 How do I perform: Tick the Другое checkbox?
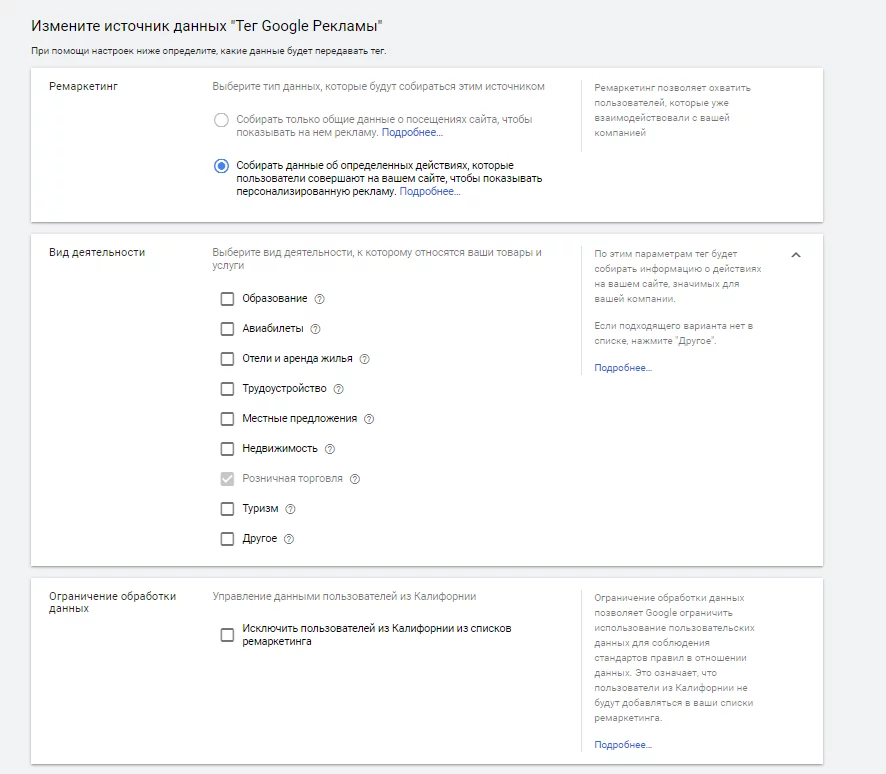click(227, 539)
